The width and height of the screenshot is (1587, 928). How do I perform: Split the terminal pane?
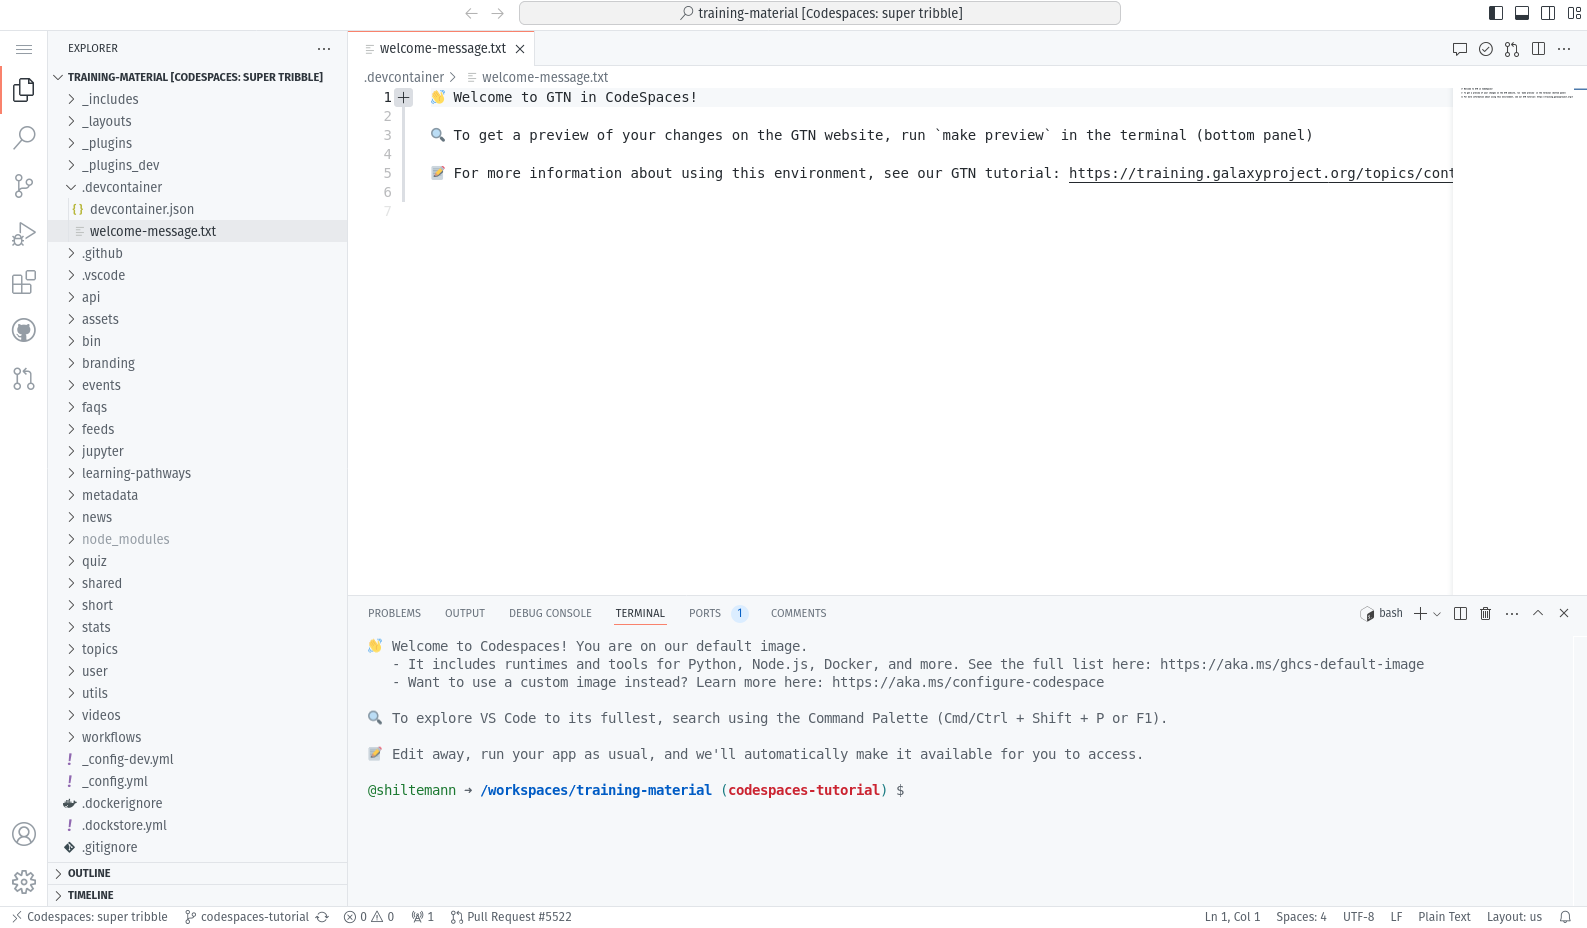click(x=1460, y=613)
